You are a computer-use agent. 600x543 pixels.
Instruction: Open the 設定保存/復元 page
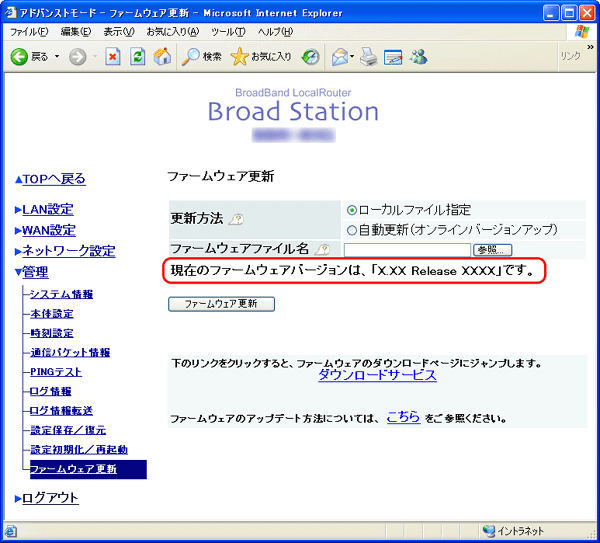pyautogui.click(x=68, y=430)
